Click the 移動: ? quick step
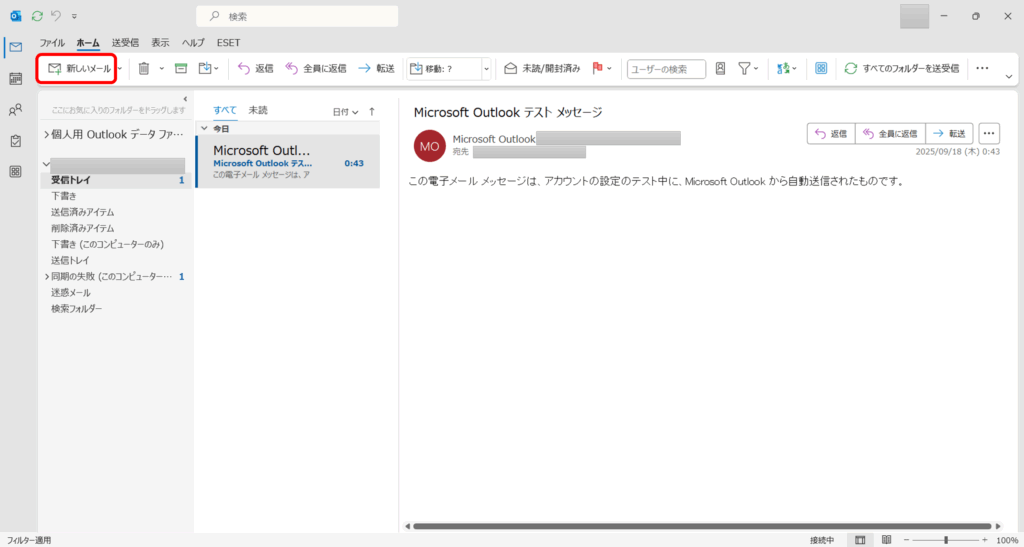1024x547 pixels. 443,68
